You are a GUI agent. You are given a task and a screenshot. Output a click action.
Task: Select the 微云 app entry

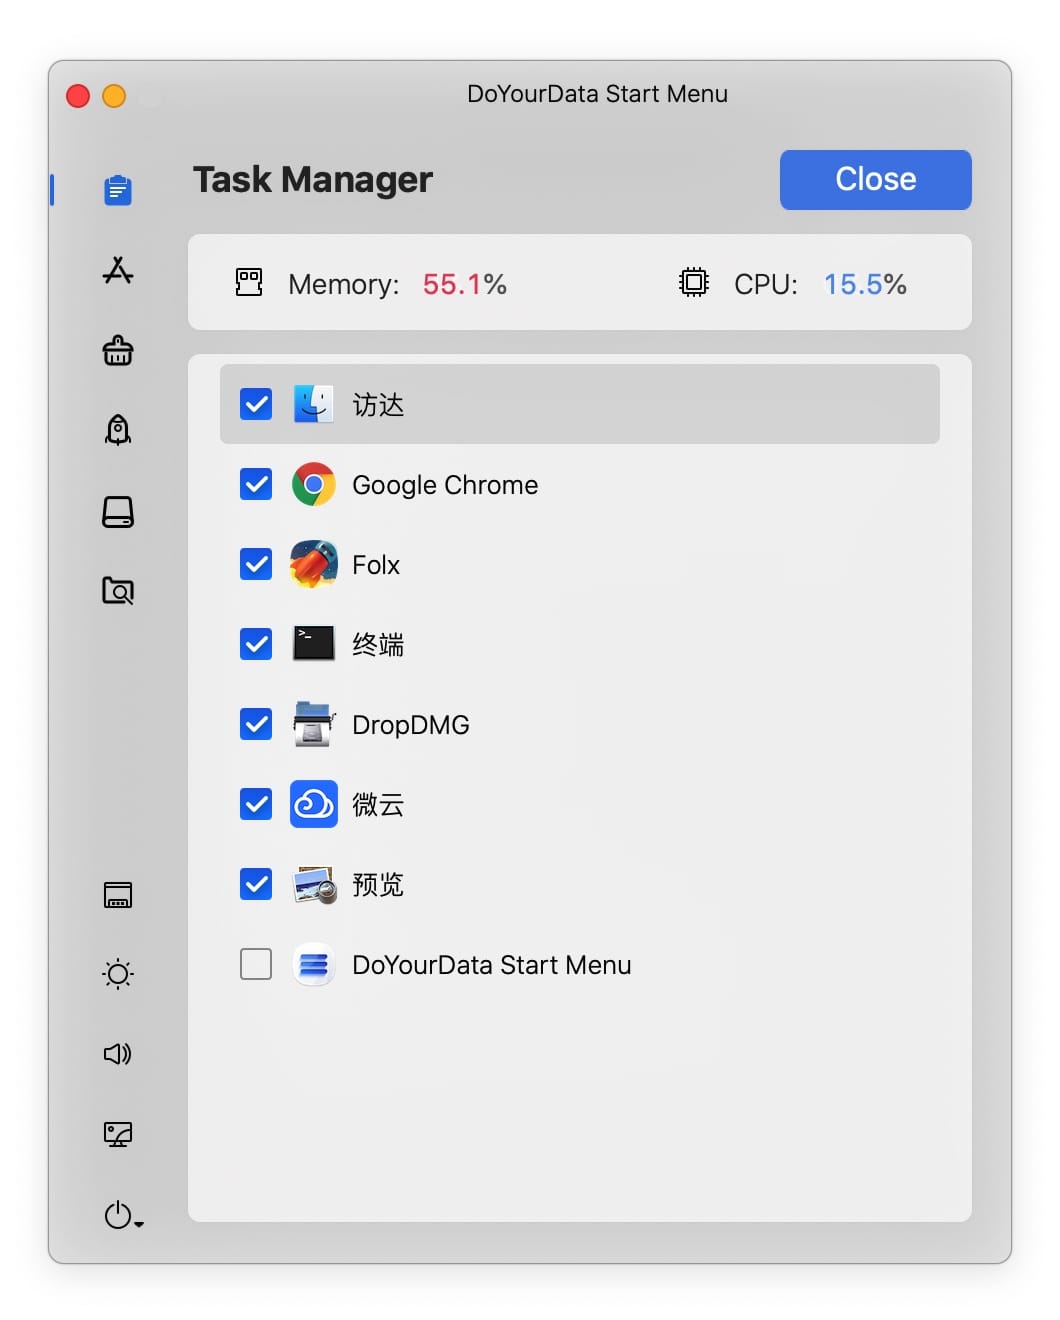378,805
